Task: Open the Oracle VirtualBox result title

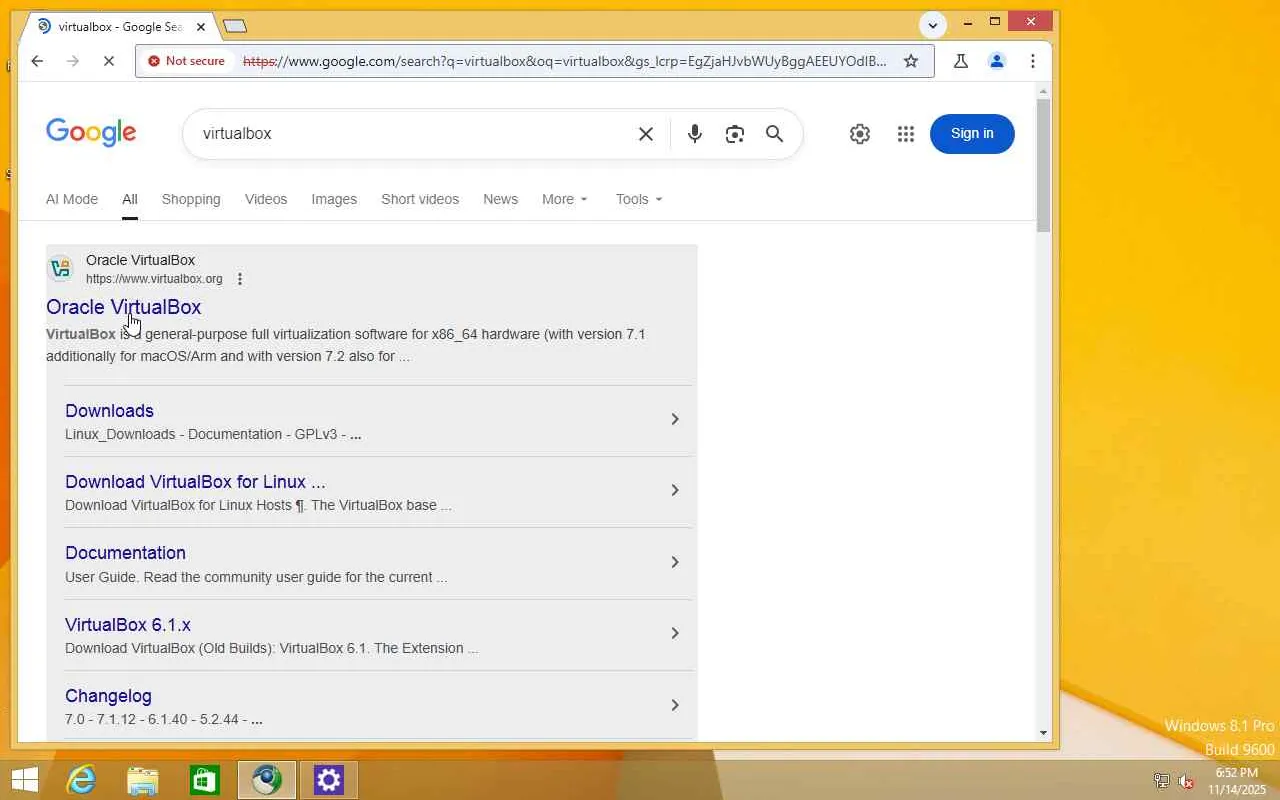Action: (x=124, y=307)
